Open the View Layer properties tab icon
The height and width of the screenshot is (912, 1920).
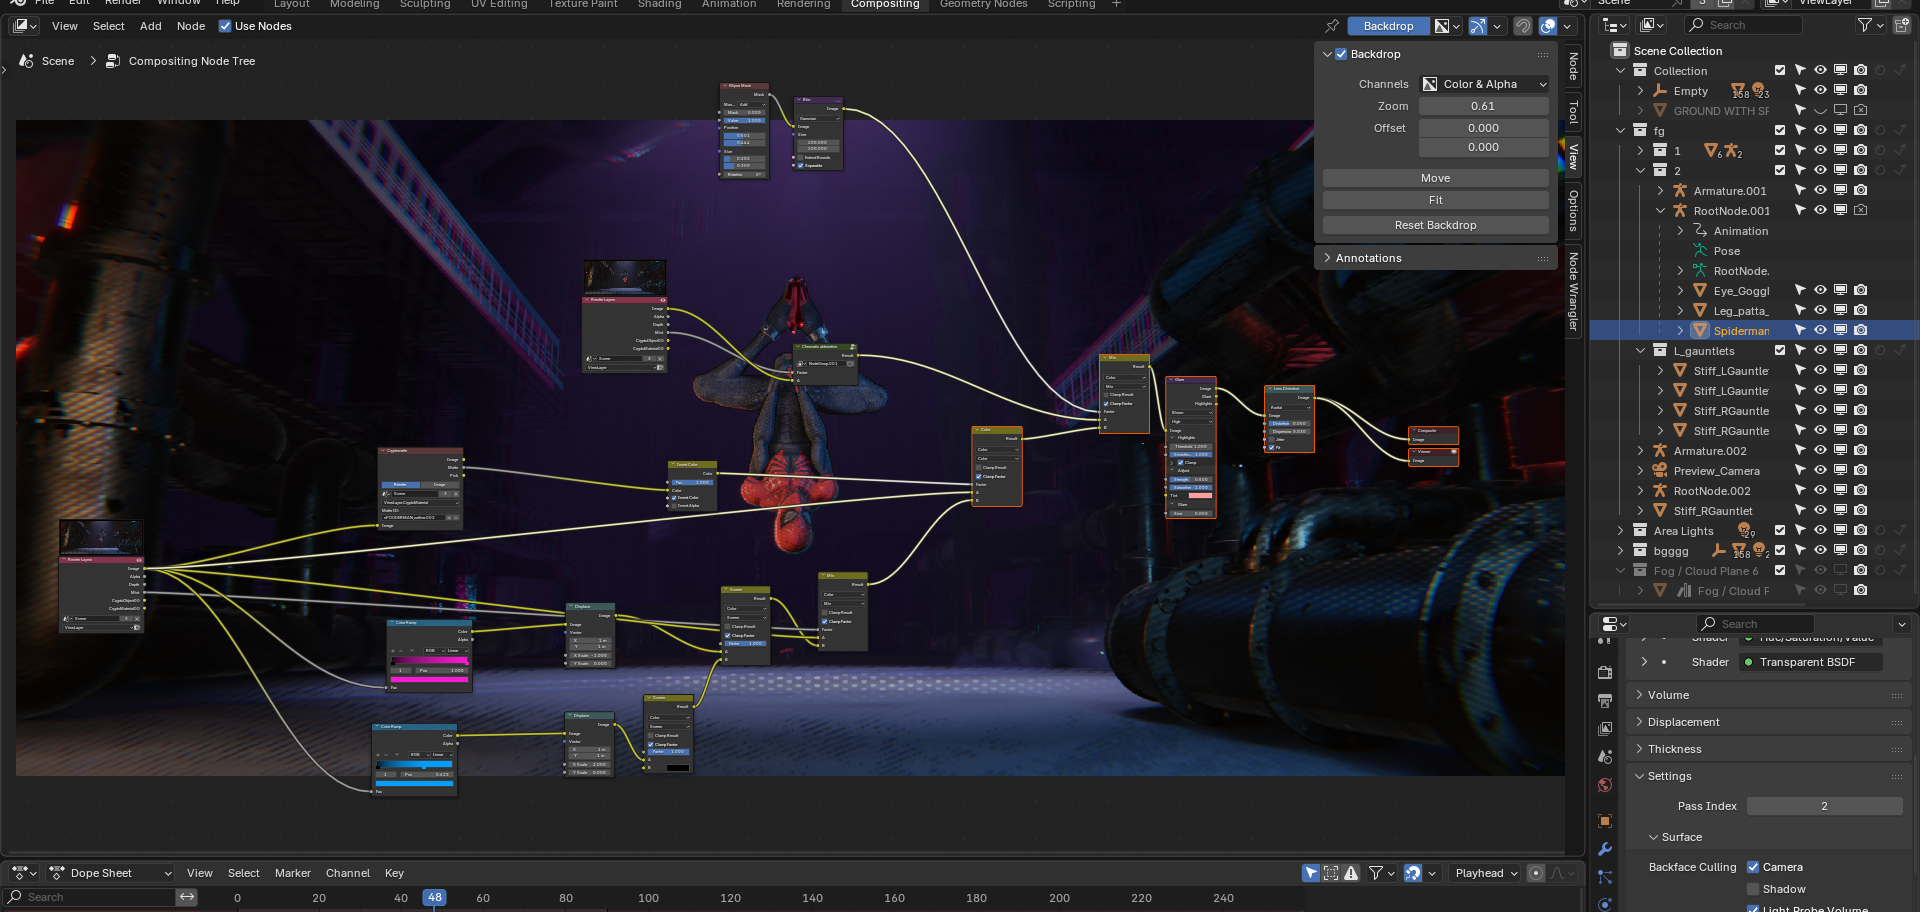[x=1605, y=729]
